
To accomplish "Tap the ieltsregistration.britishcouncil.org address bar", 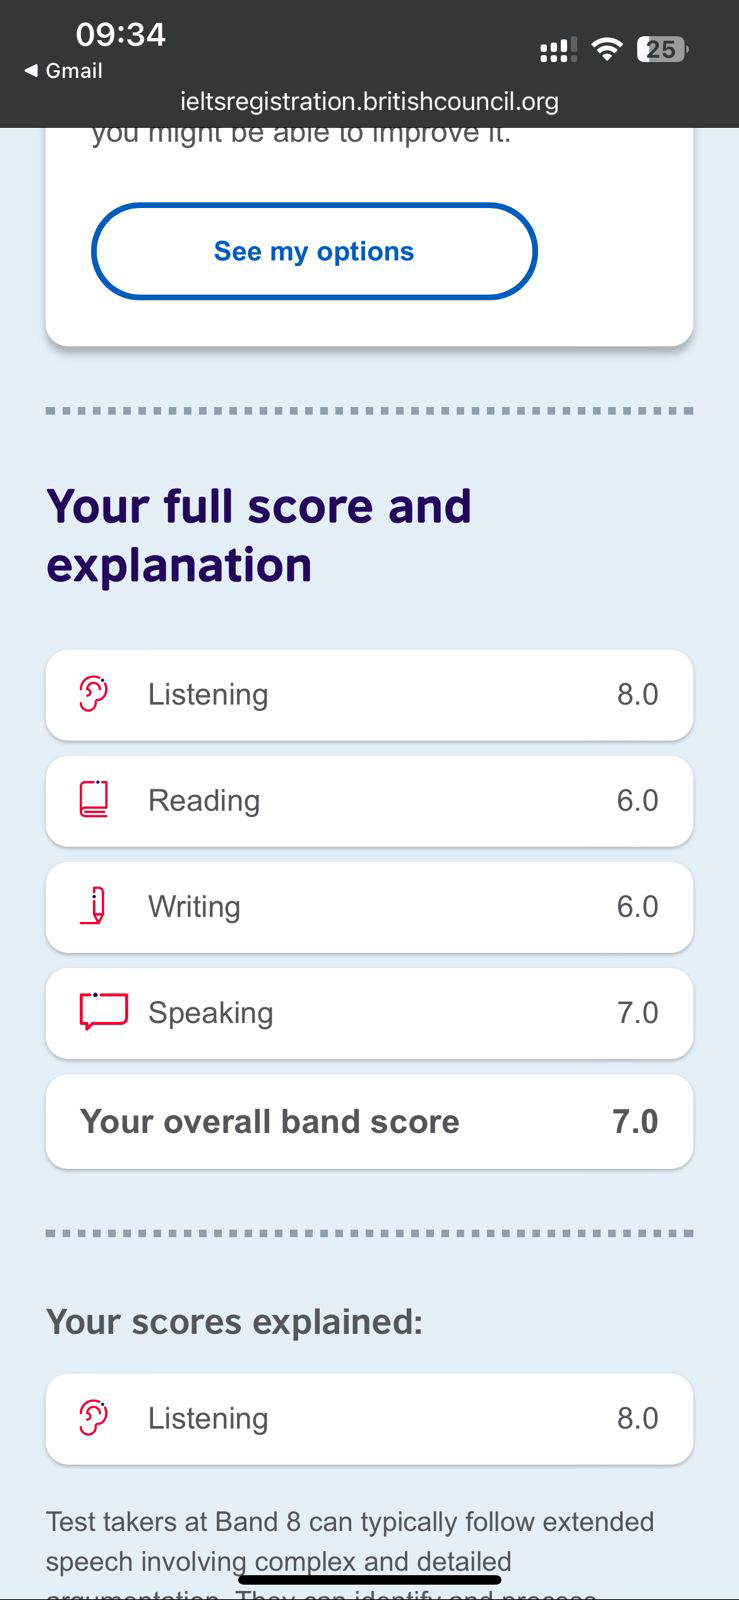I will click(x=369, y=101).
